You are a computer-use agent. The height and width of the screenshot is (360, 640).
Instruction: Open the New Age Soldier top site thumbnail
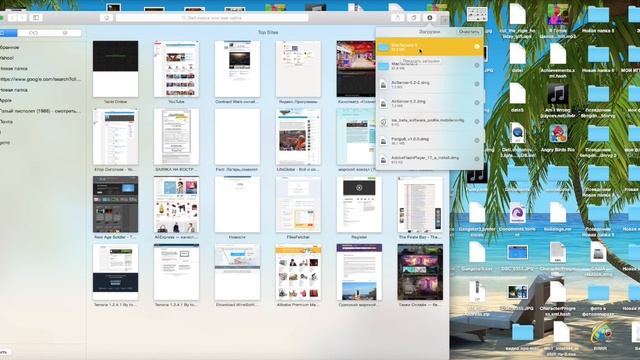pos(116,204)
